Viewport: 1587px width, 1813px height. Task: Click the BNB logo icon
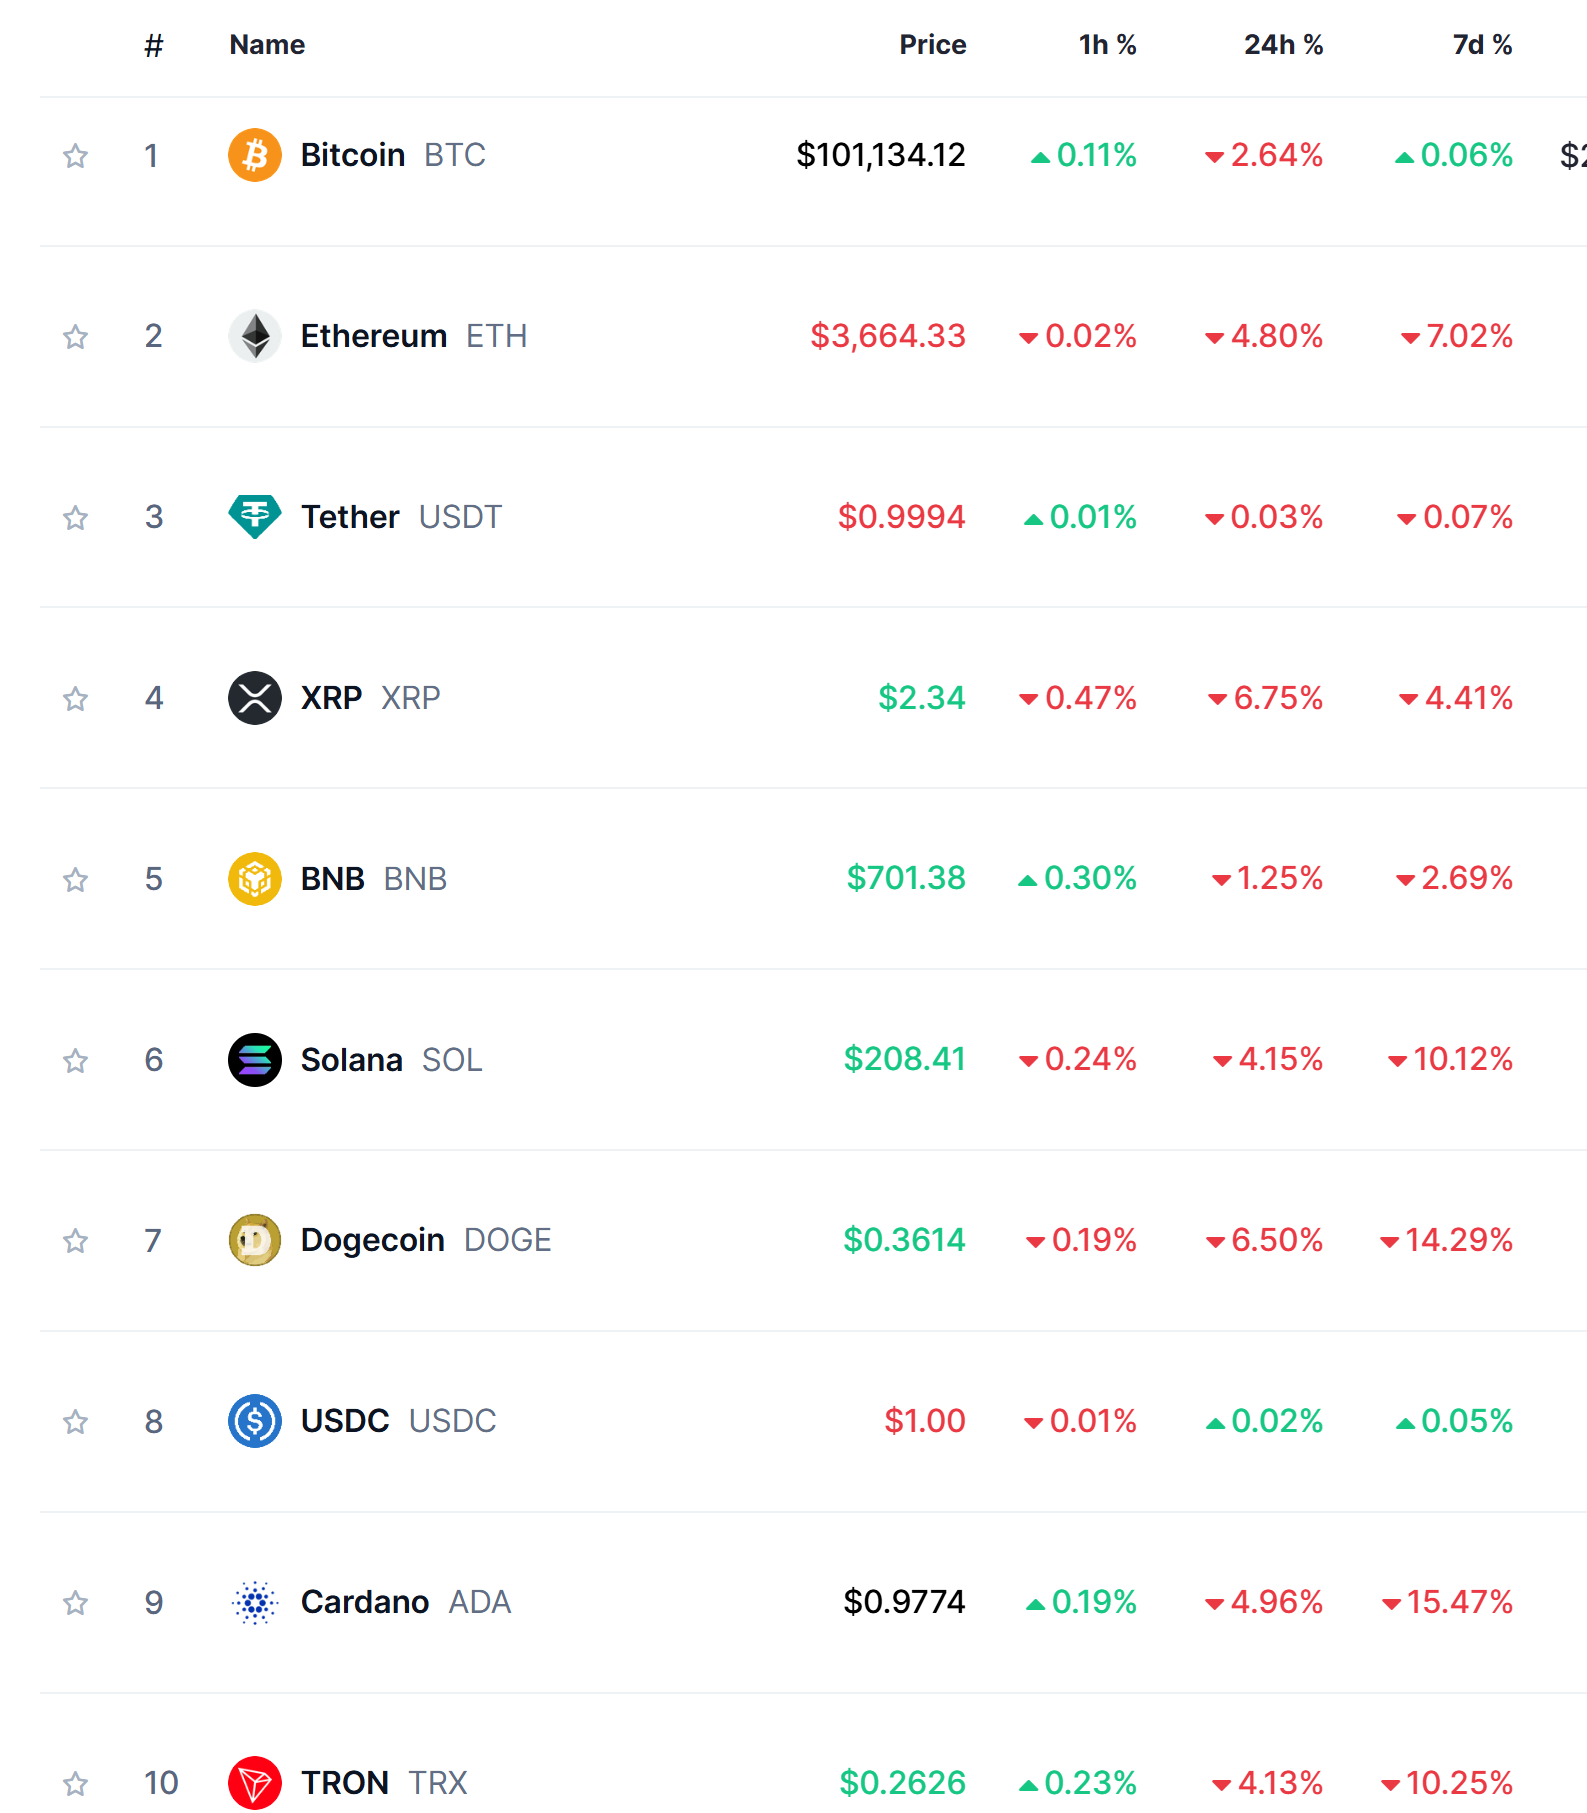point(256,879)
